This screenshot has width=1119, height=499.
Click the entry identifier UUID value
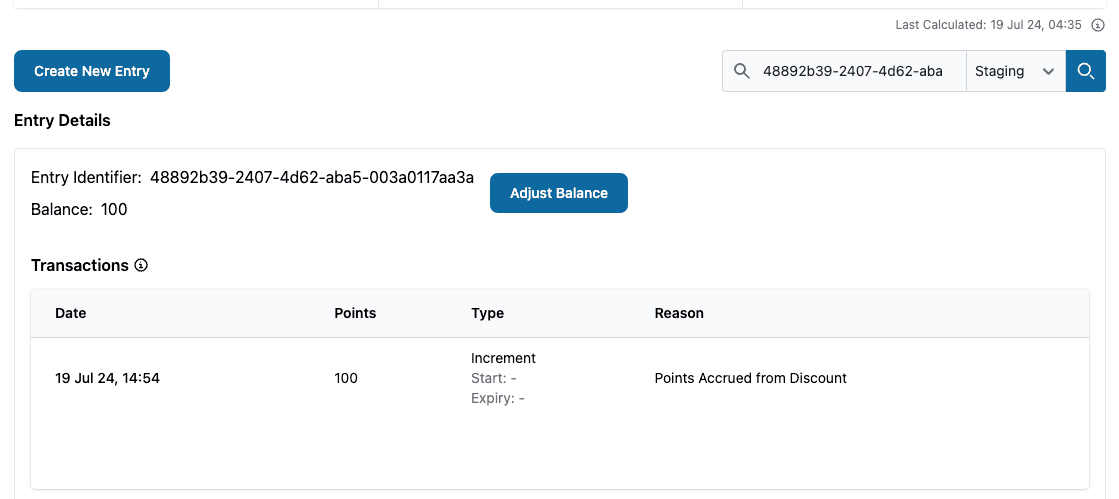coord(312,178)
